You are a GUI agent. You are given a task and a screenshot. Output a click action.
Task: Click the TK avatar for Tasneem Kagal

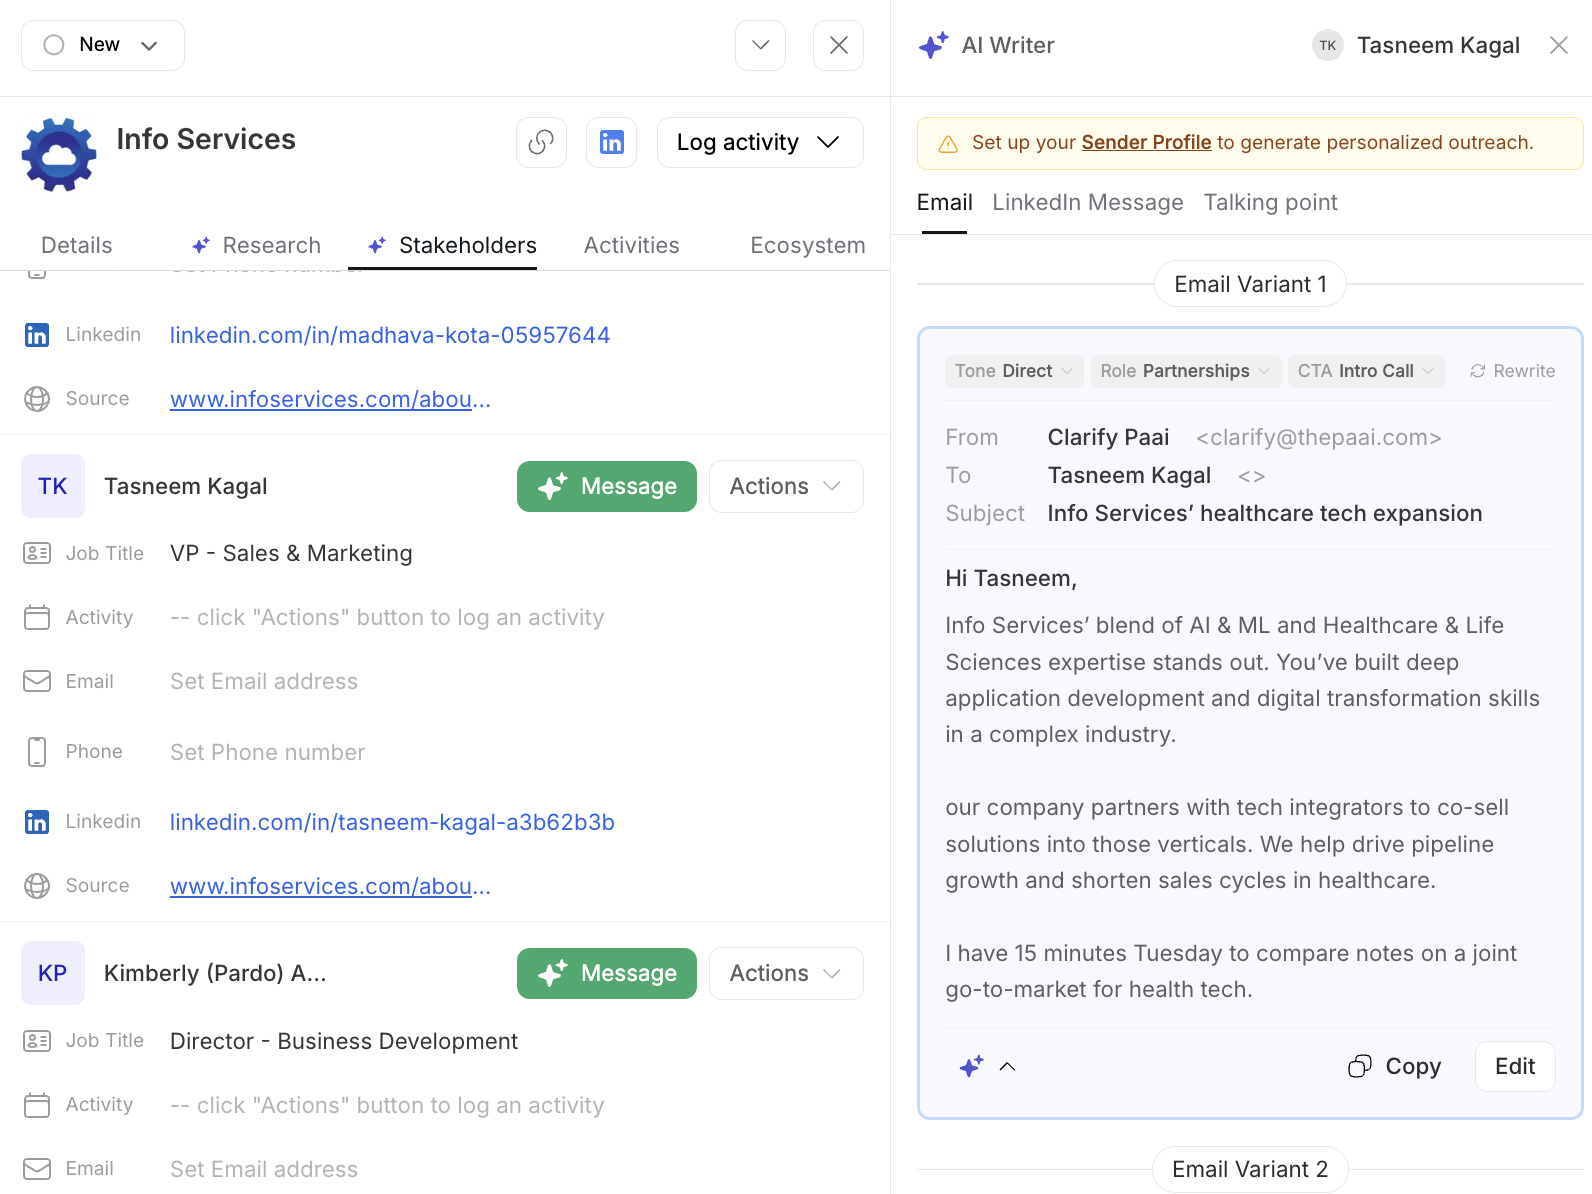53,486
